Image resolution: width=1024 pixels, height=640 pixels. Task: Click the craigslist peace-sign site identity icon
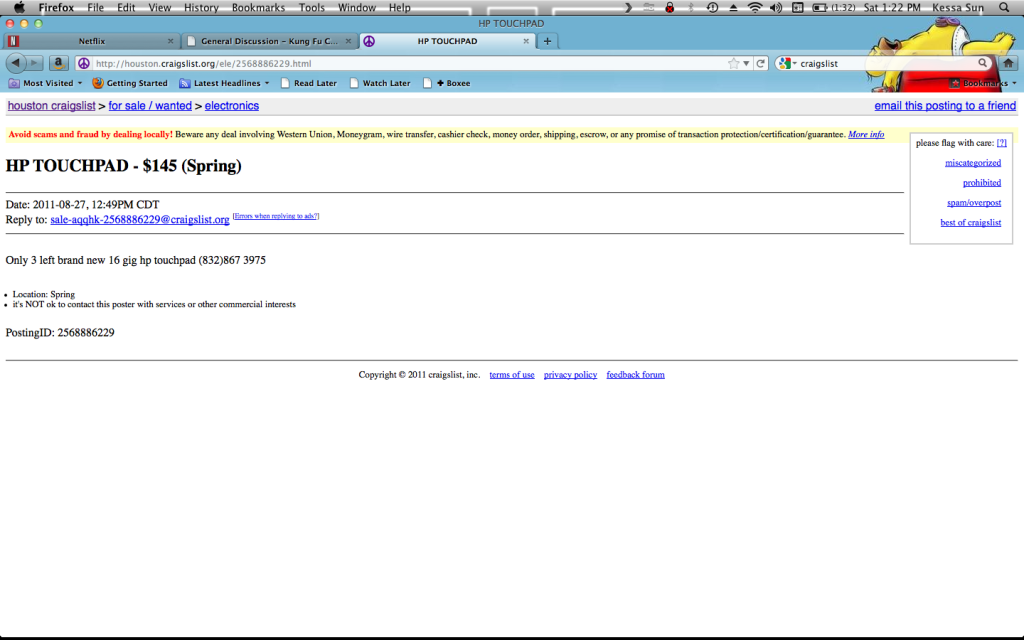84,63
